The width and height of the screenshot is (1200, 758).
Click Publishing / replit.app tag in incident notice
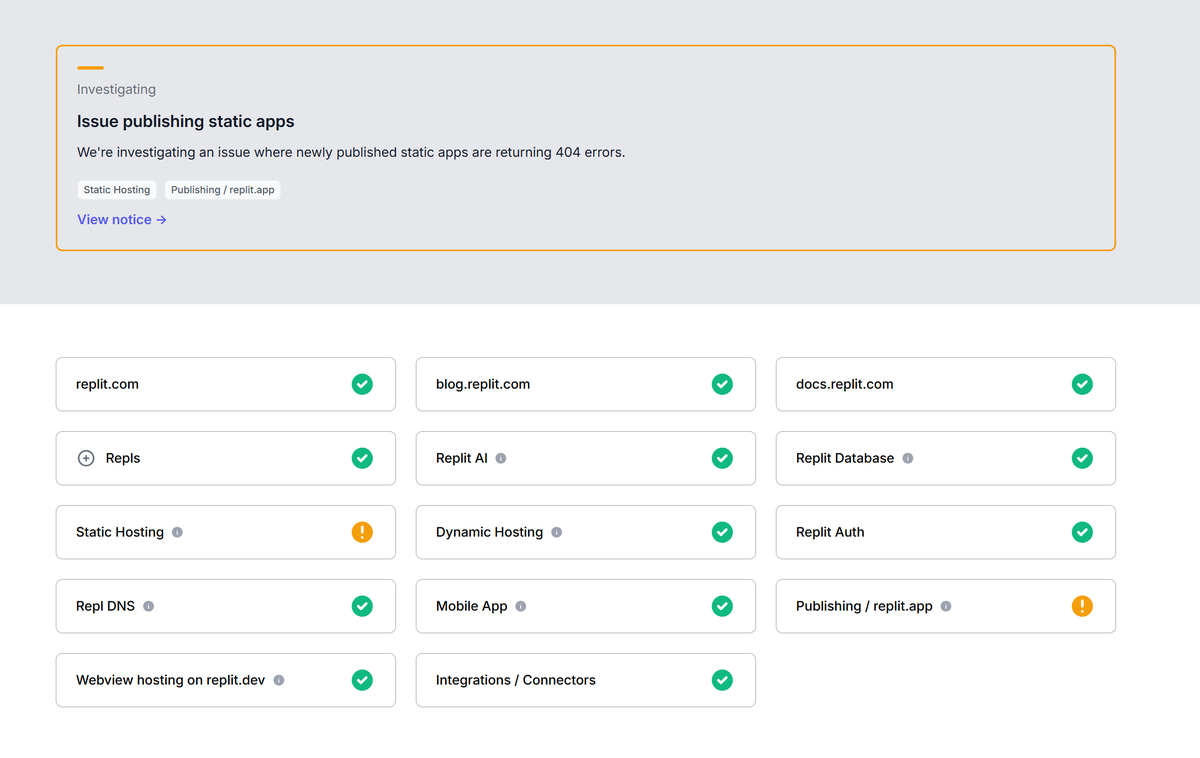(x=223, y=190)
